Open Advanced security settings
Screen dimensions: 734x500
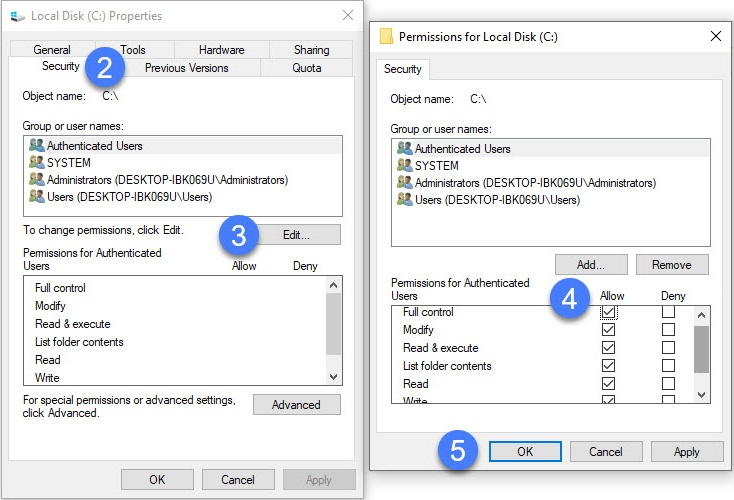(296, 404)
